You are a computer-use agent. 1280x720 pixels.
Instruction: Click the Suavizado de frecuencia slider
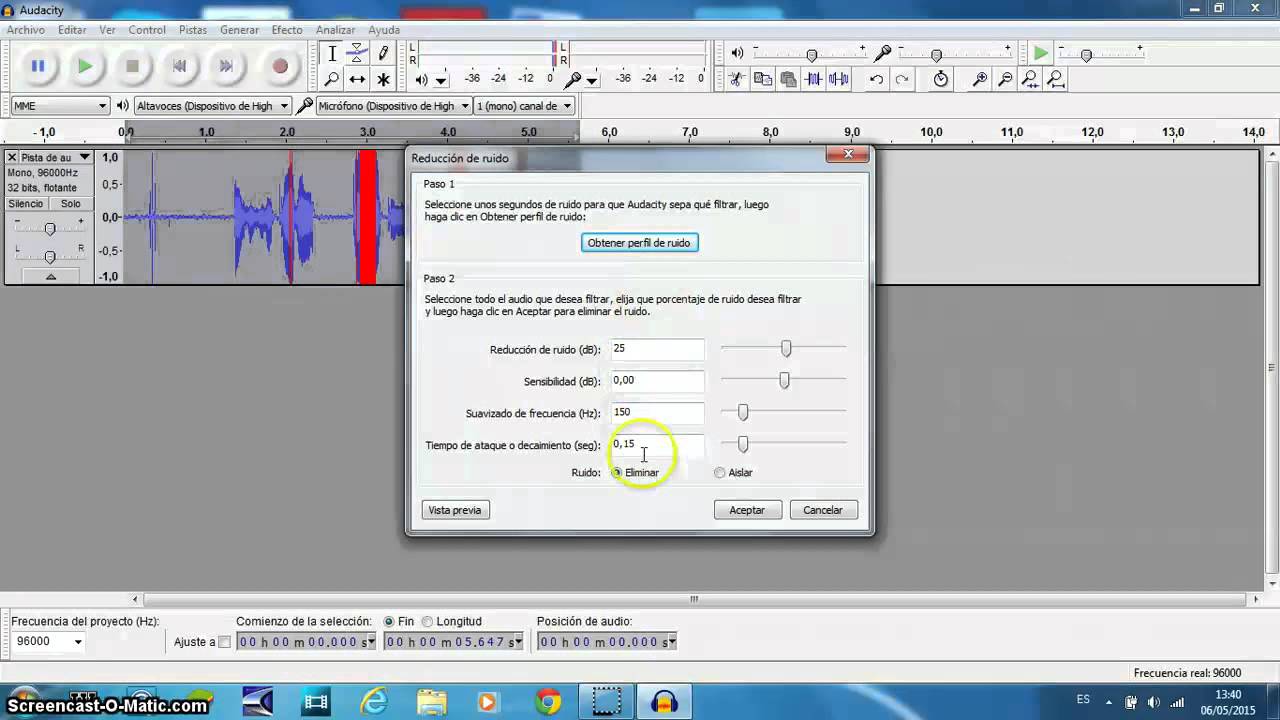point(784,412)
